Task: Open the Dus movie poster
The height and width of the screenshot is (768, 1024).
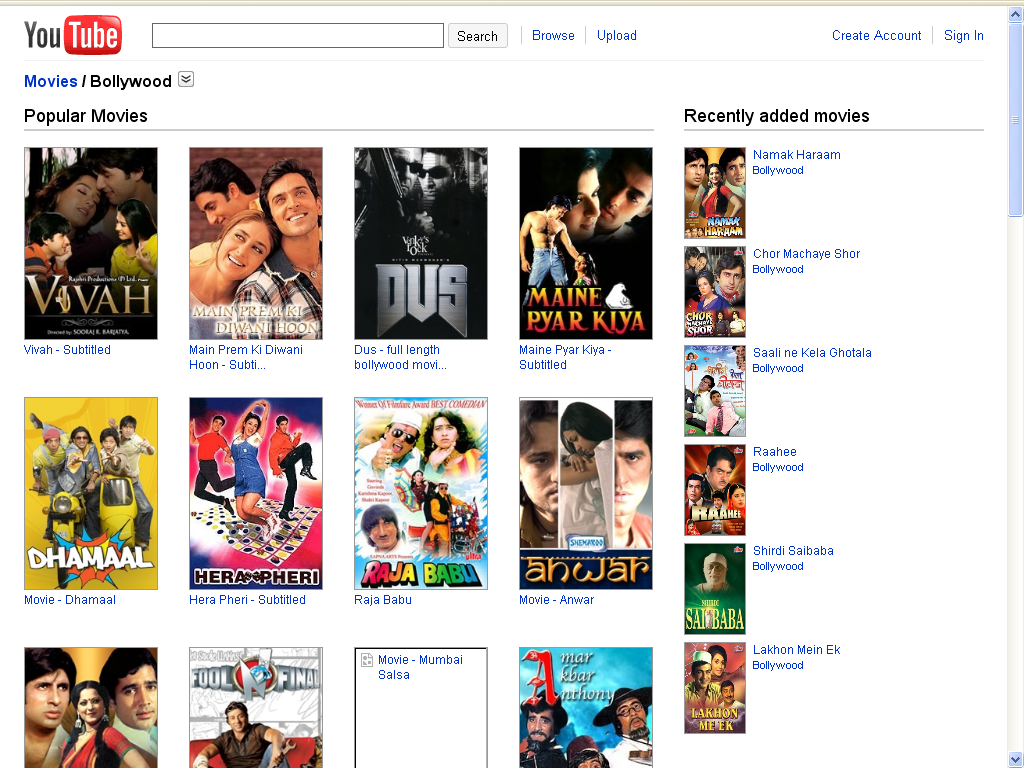Action: click(x=421, y=243)
